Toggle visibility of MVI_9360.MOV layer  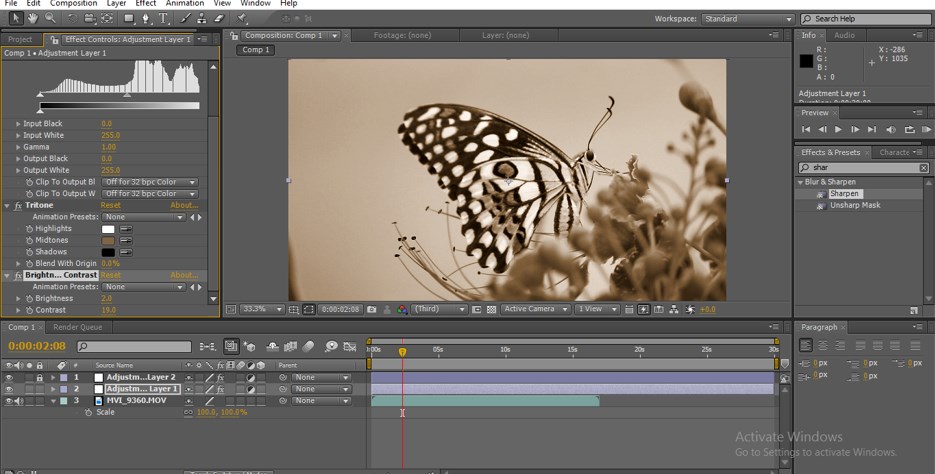tap(10, 401)
